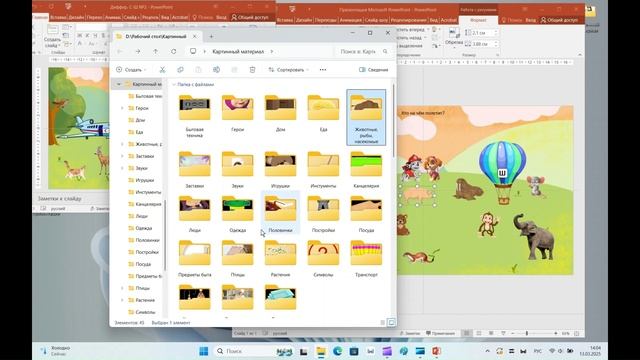
Task: Open the Вставка tab in right PowerPoint window
Action: coord(285,20)
